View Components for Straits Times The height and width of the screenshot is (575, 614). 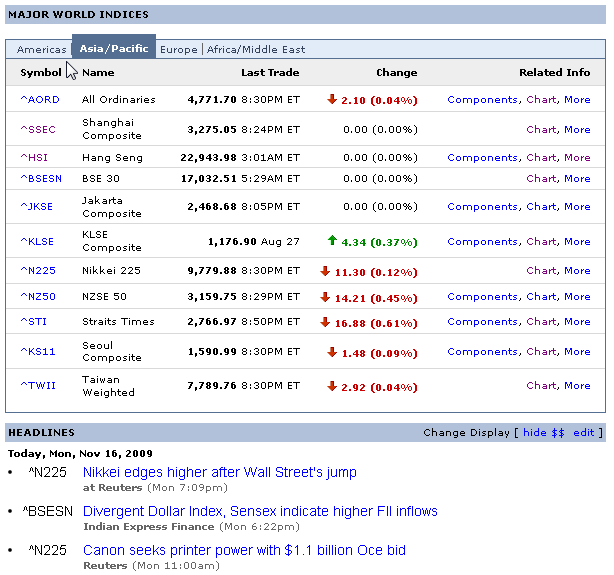(482, 322)
